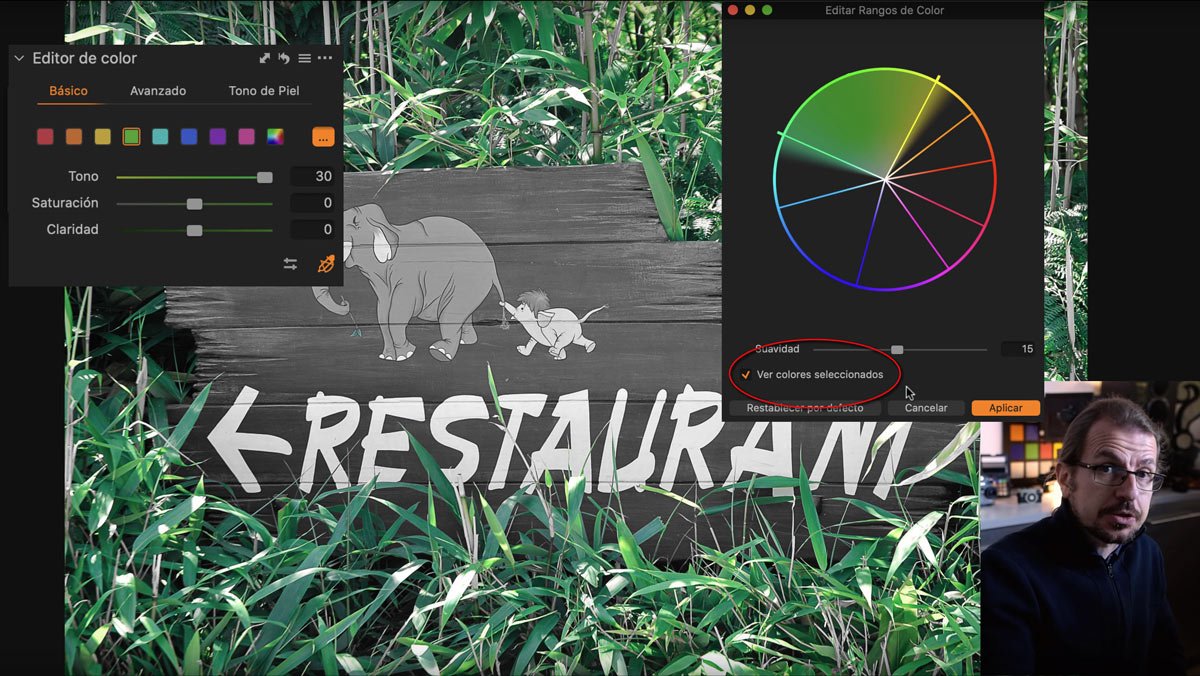Minimize the Editar Rangos de Color window
Screen dimensions: 1200x676
tap(750, 10)
